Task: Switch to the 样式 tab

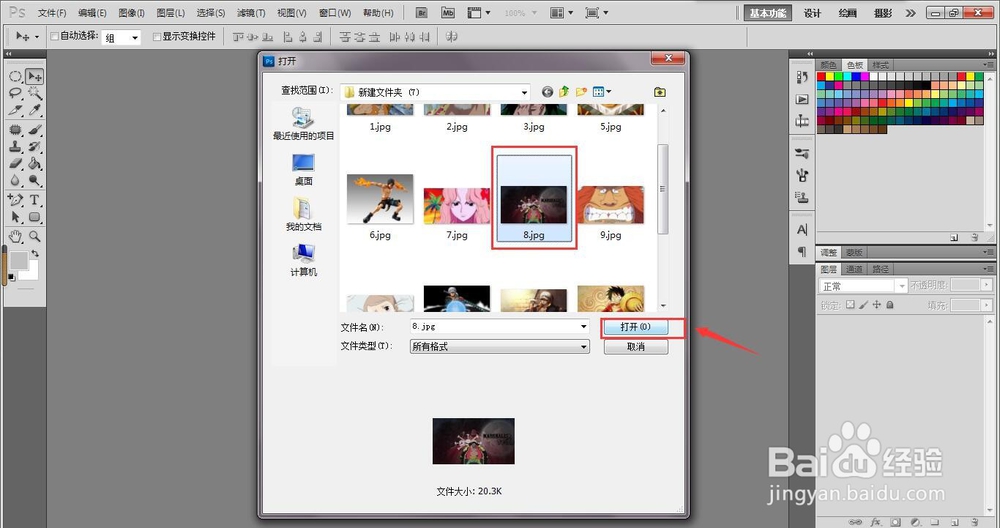Action: (880, 65)
